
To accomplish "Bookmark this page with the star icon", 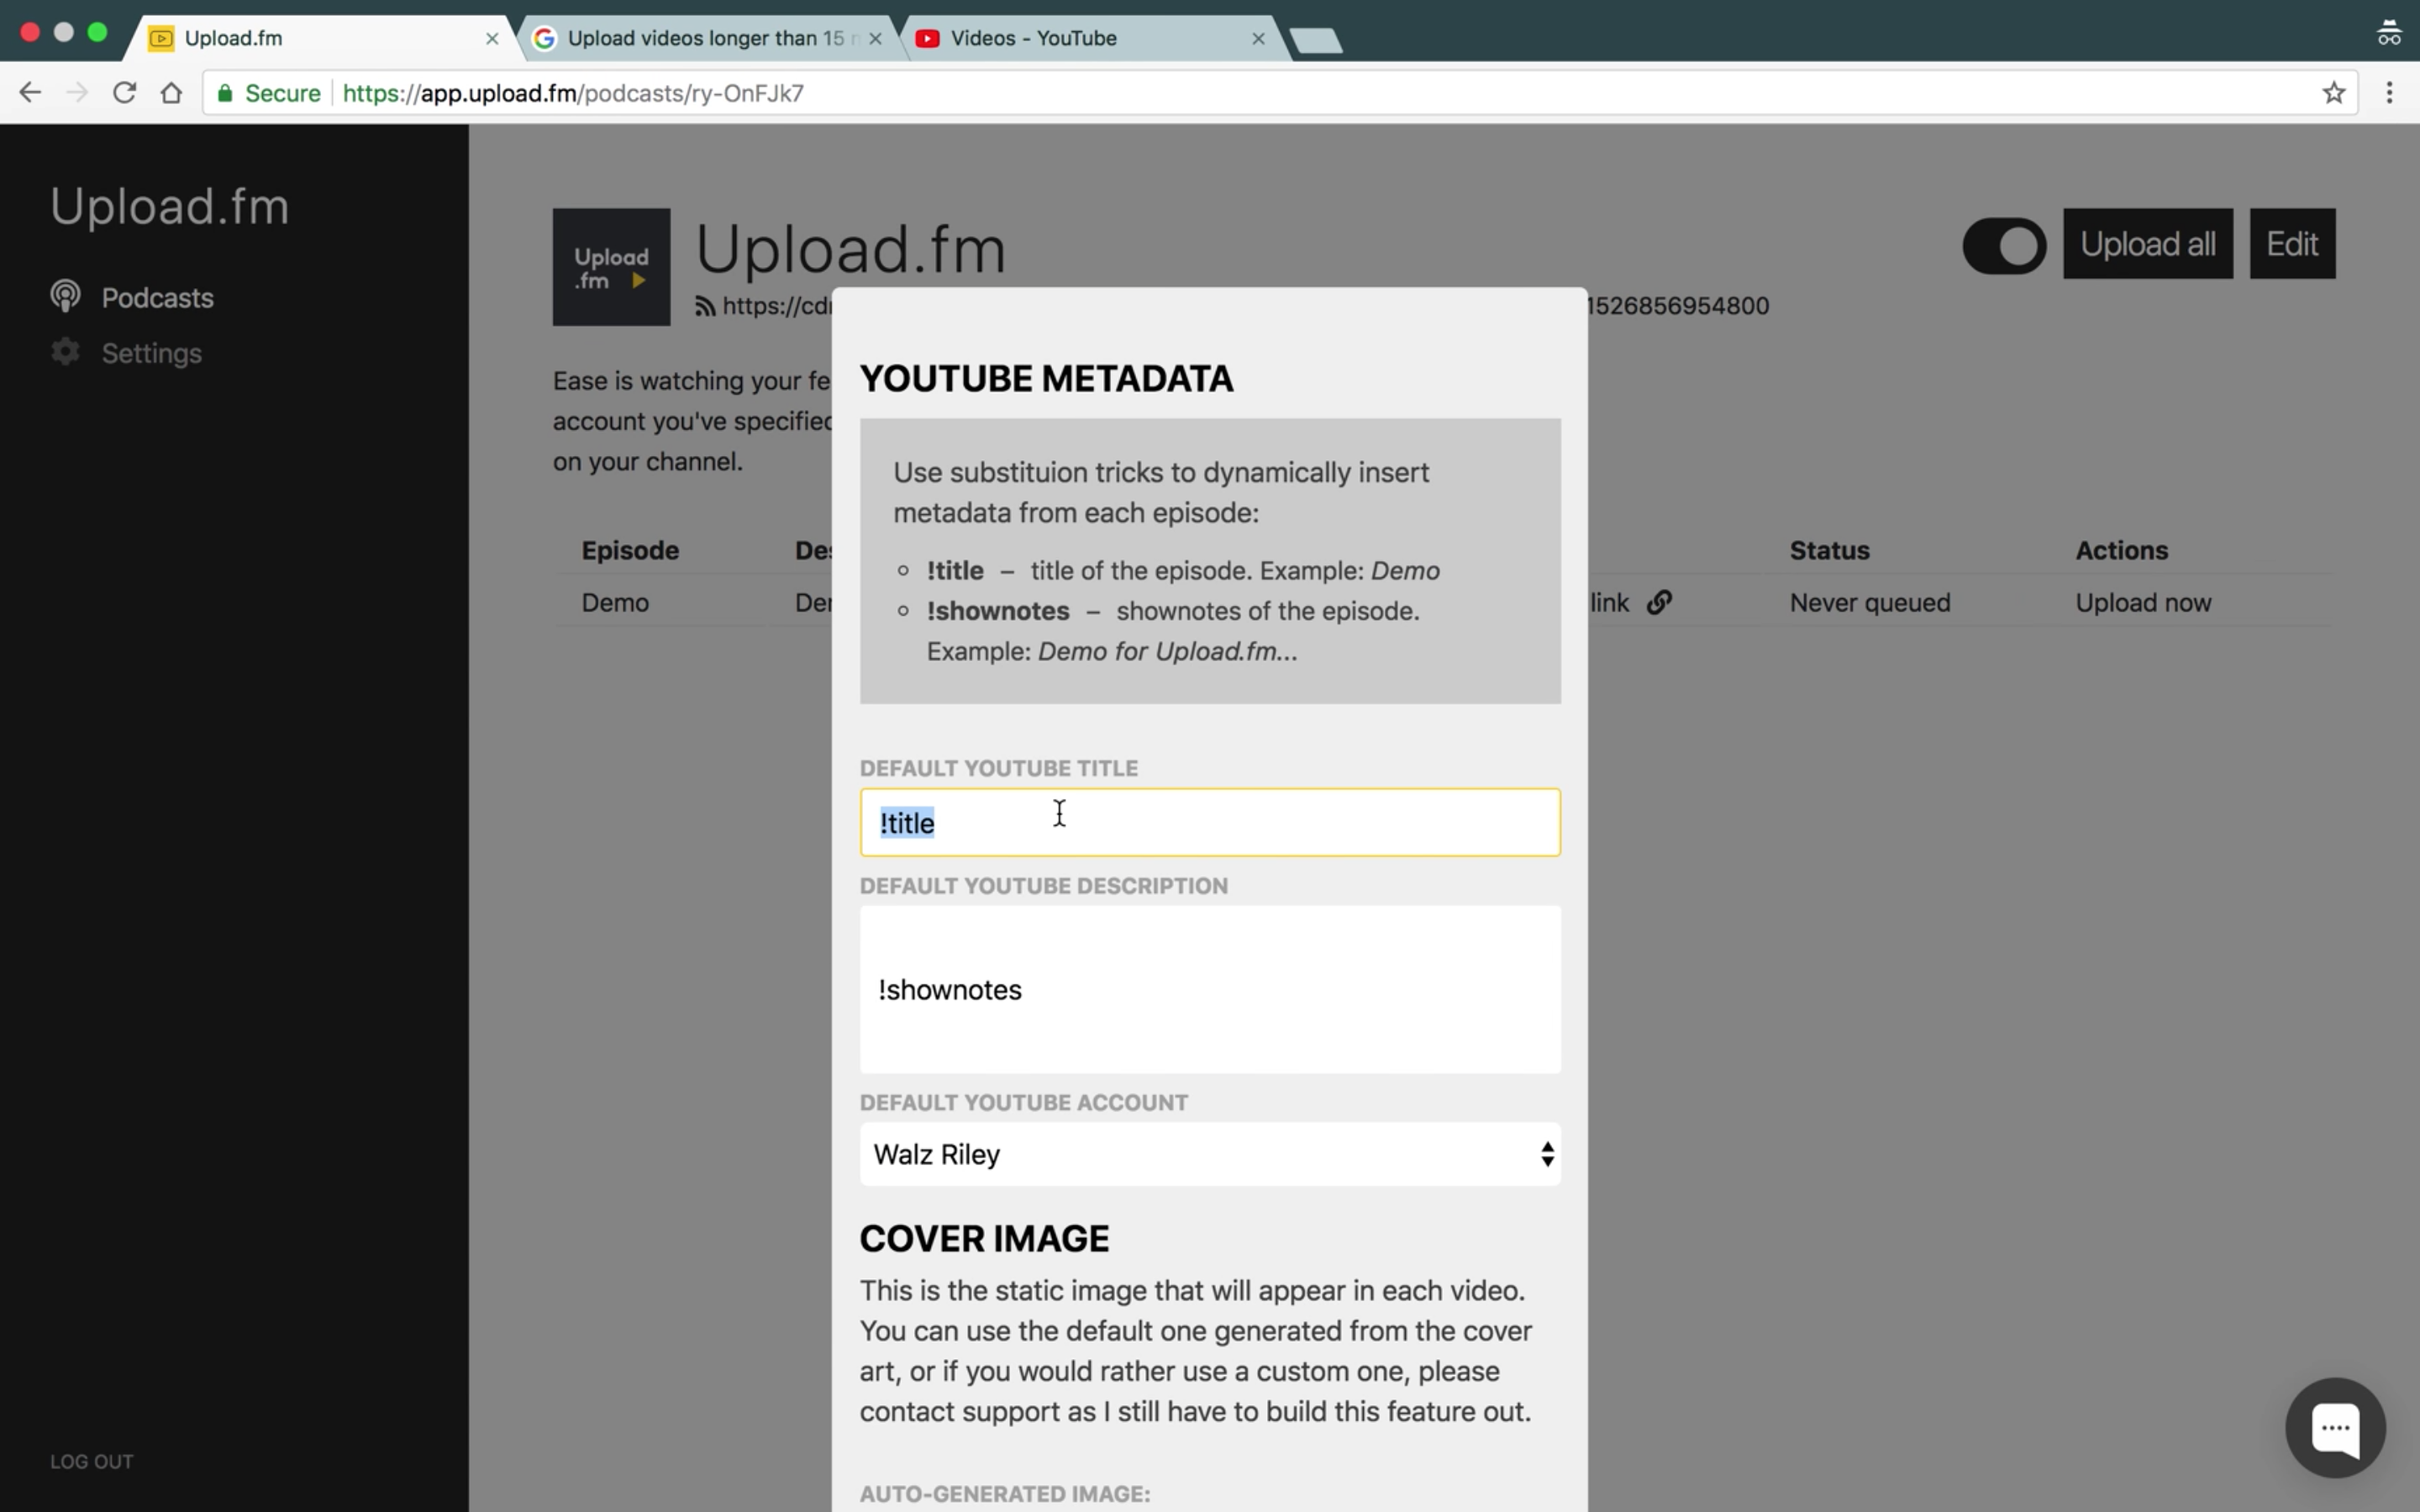I will (2333, 93).
